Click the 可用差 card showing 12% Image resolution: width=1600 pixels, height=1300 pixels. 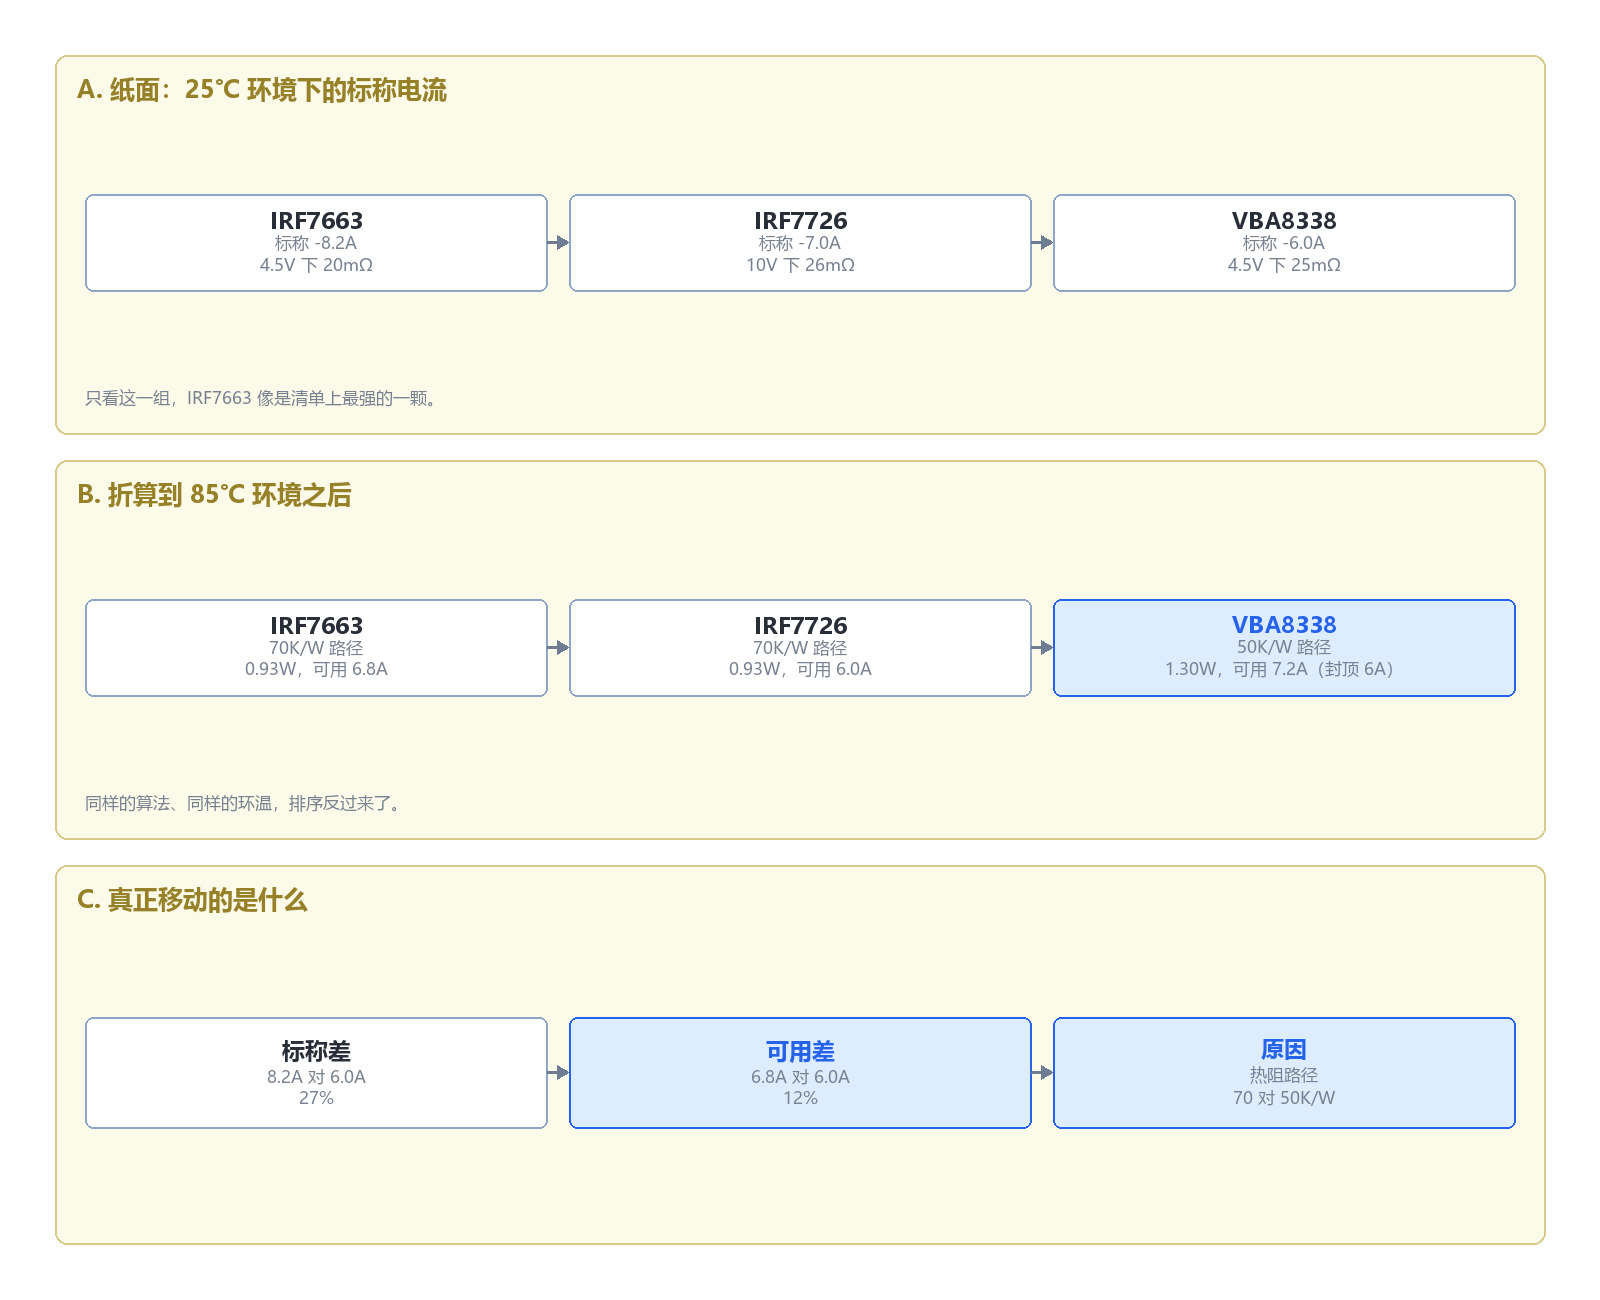coord(800,1073)
